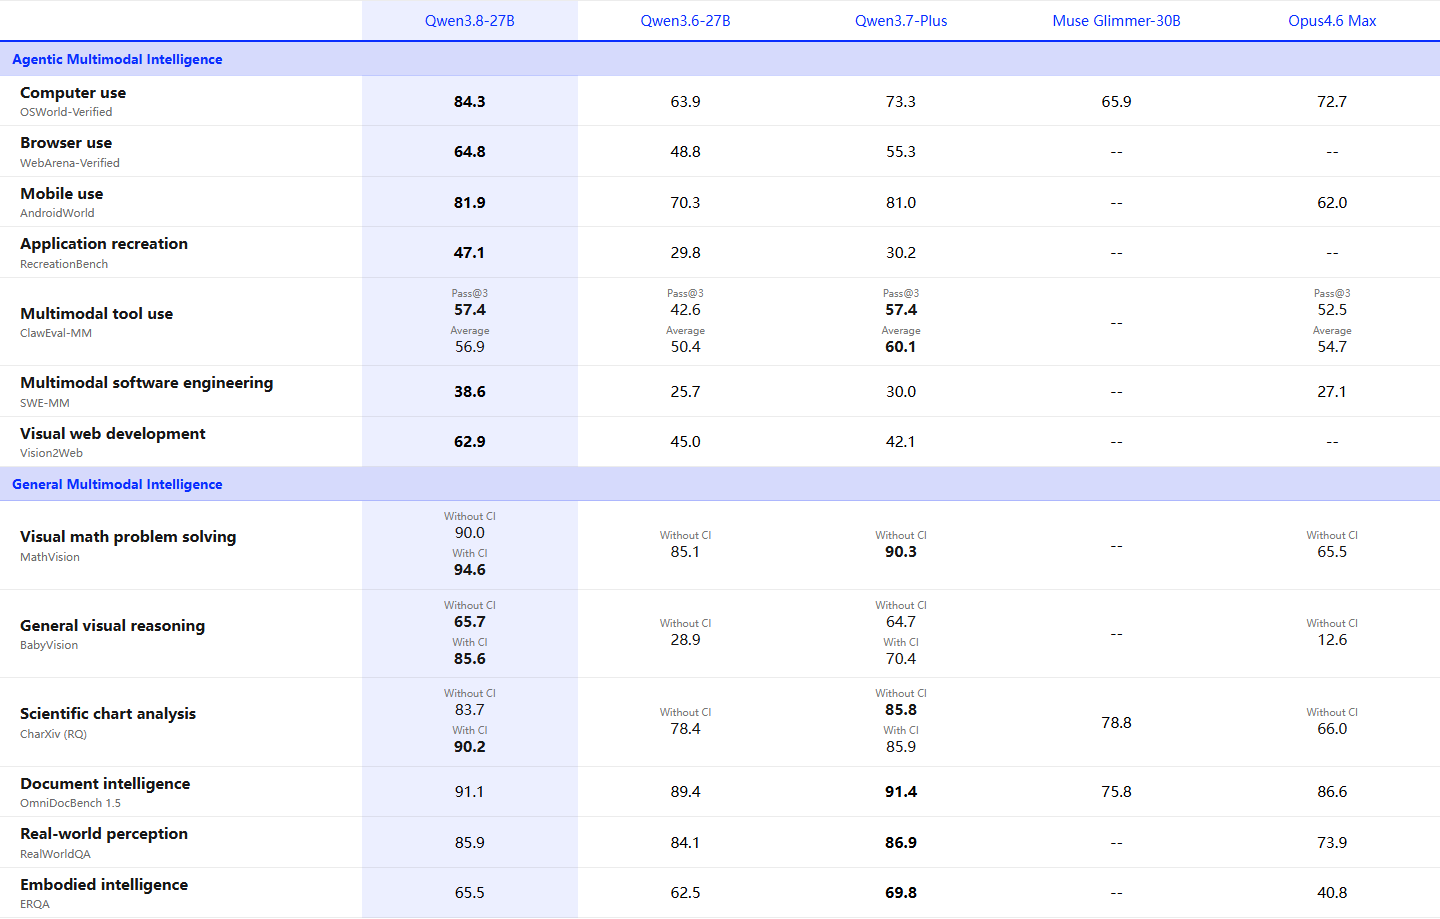Select the 28.9 BabyVision score
The image size is (1440, 919).
[685, 640]
